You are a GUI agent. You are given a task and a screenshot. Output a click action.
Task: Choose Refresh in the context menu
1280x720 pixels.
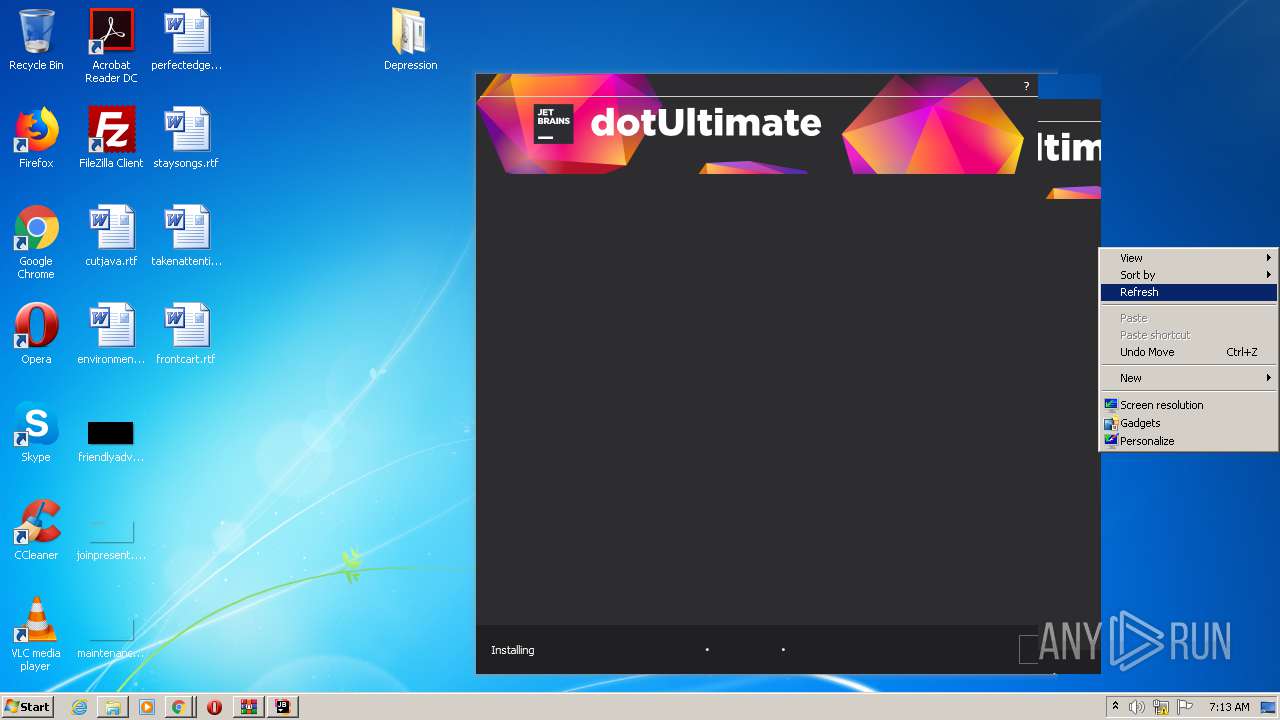tap(1188, 292)
